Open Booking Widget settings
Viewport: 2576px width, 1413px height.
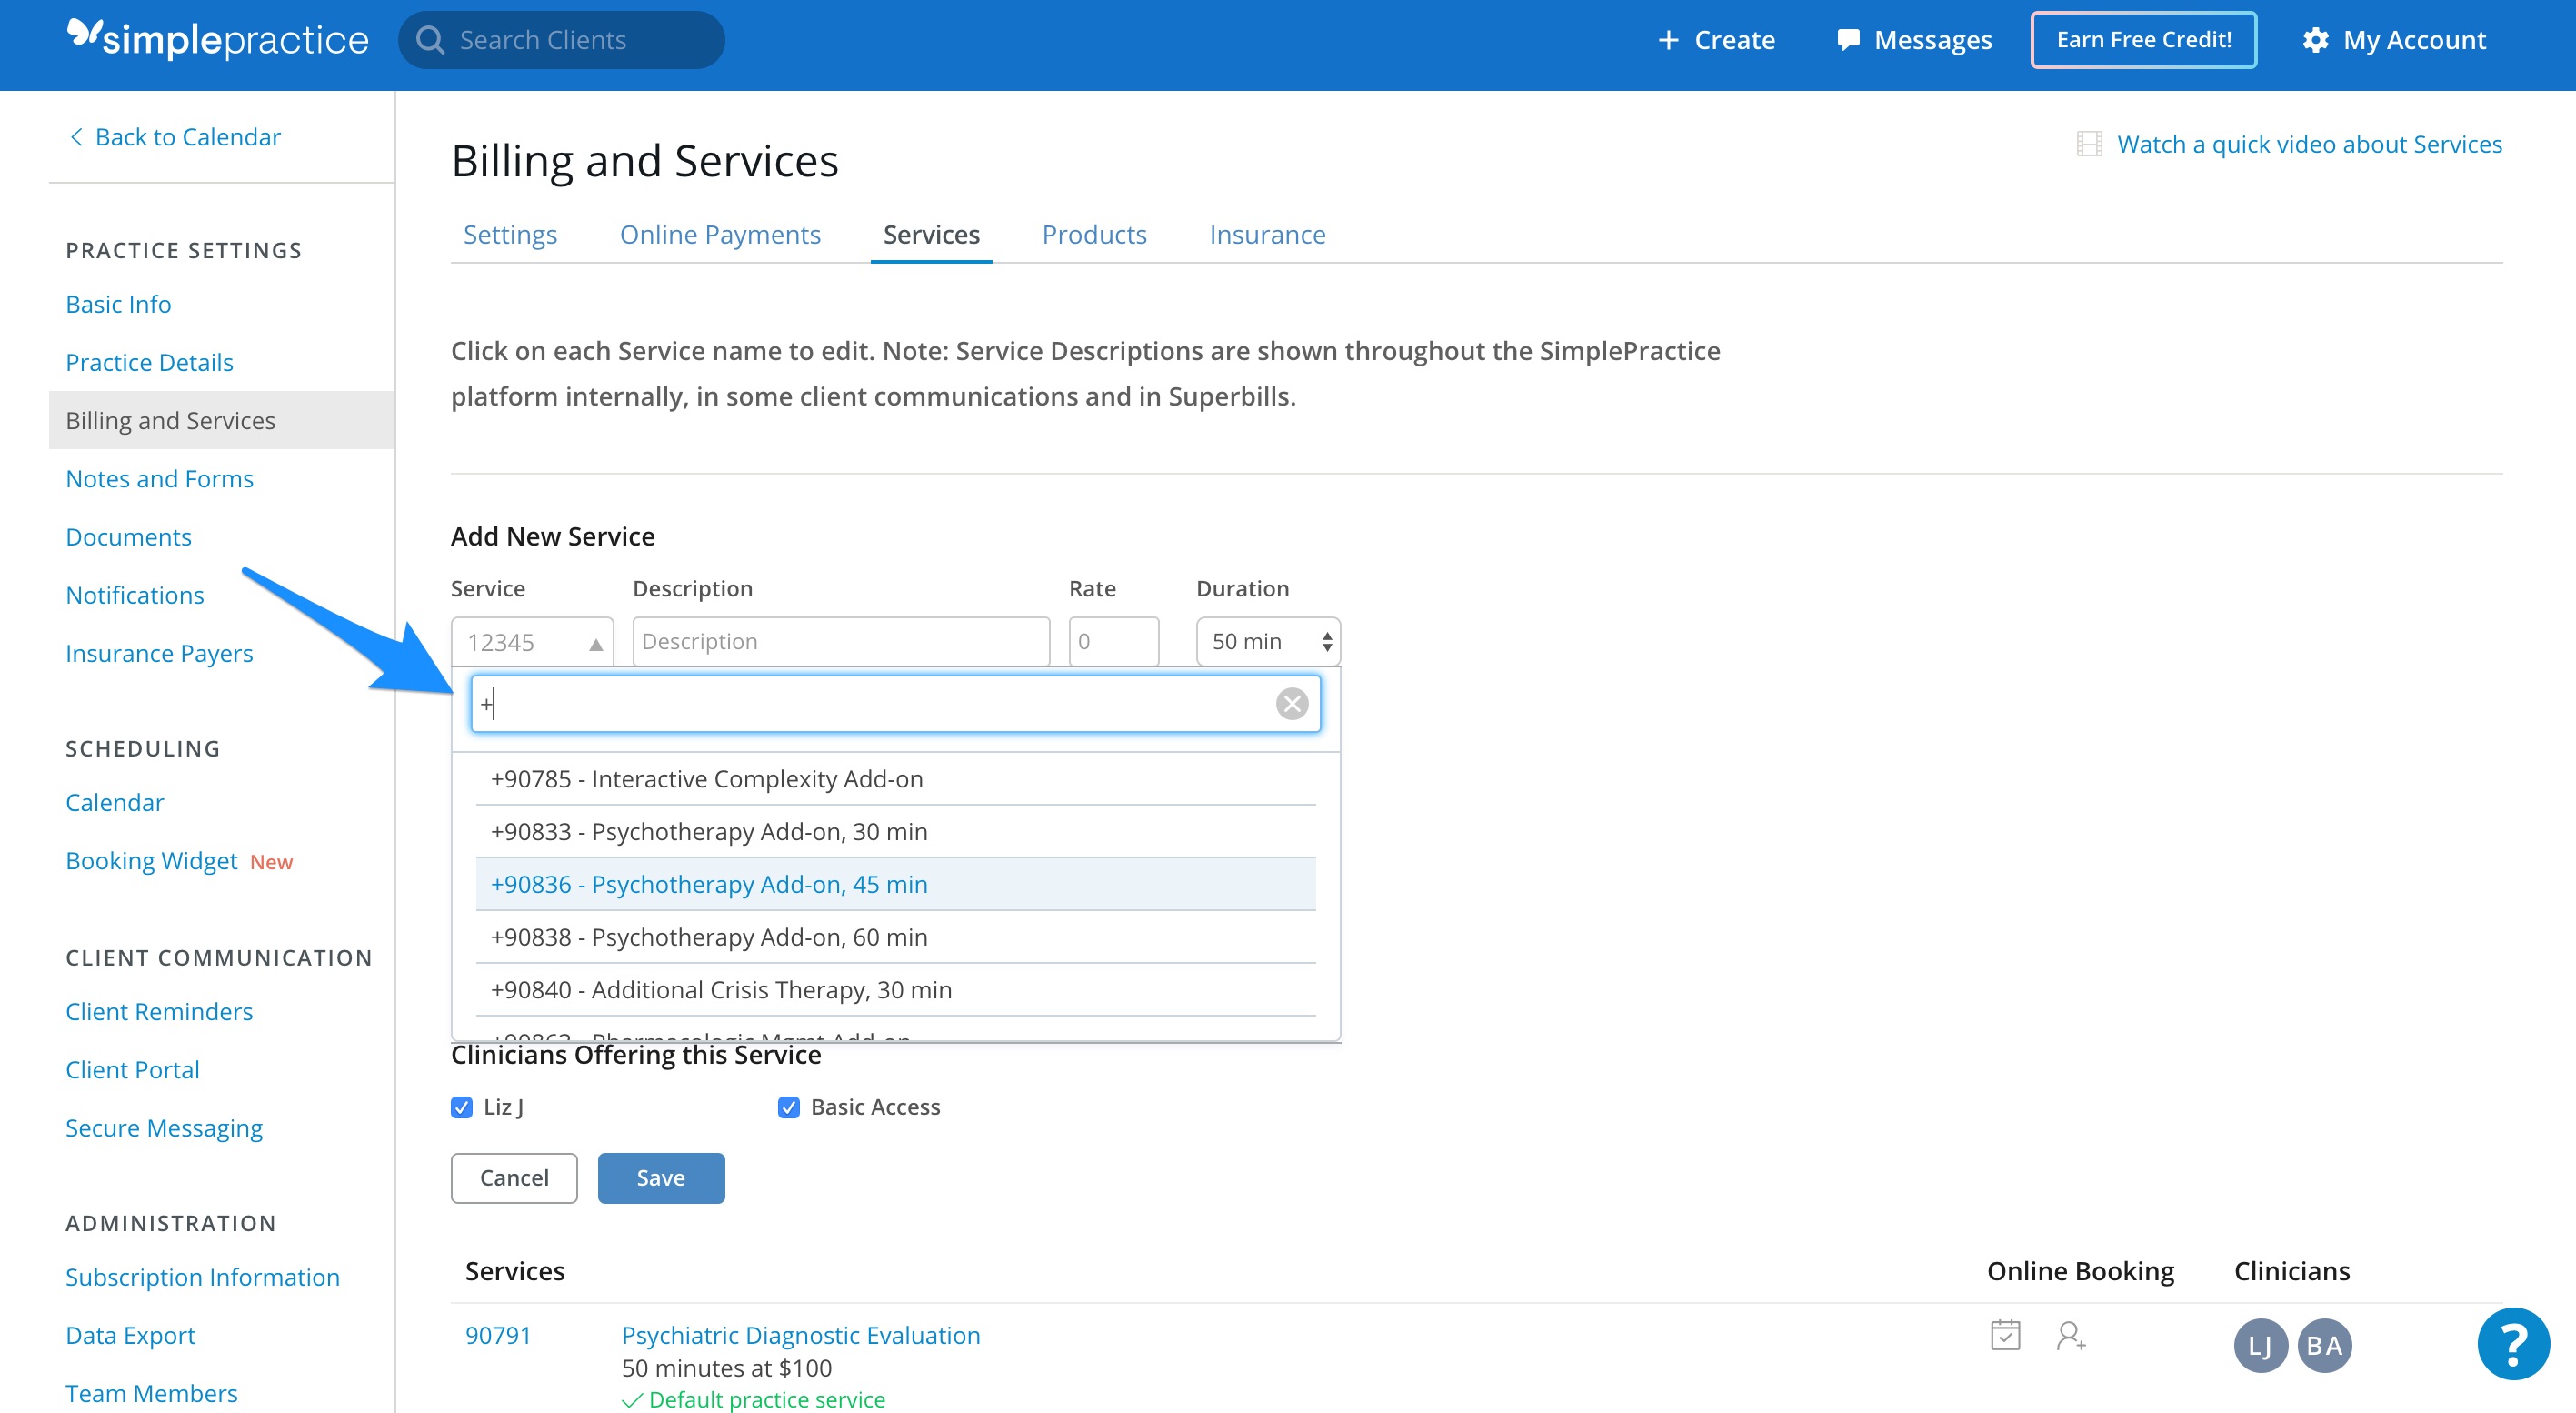[152, 861]
